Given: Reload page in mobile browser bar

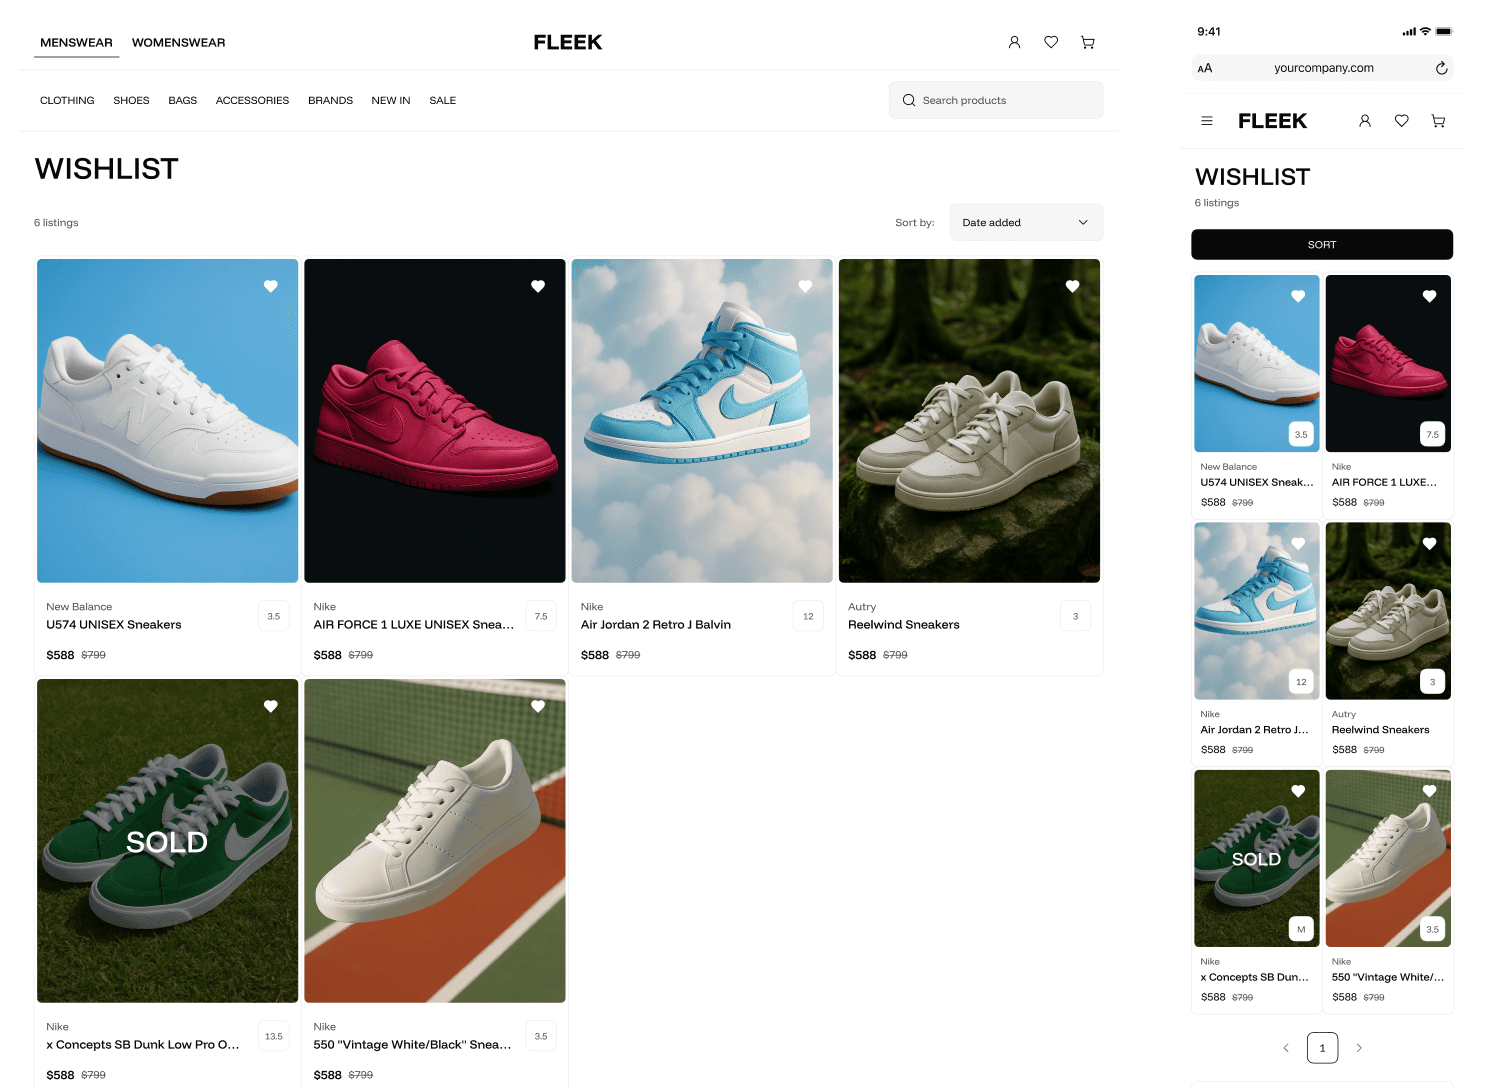Looking at the screenshot, I should [1441, 68].
